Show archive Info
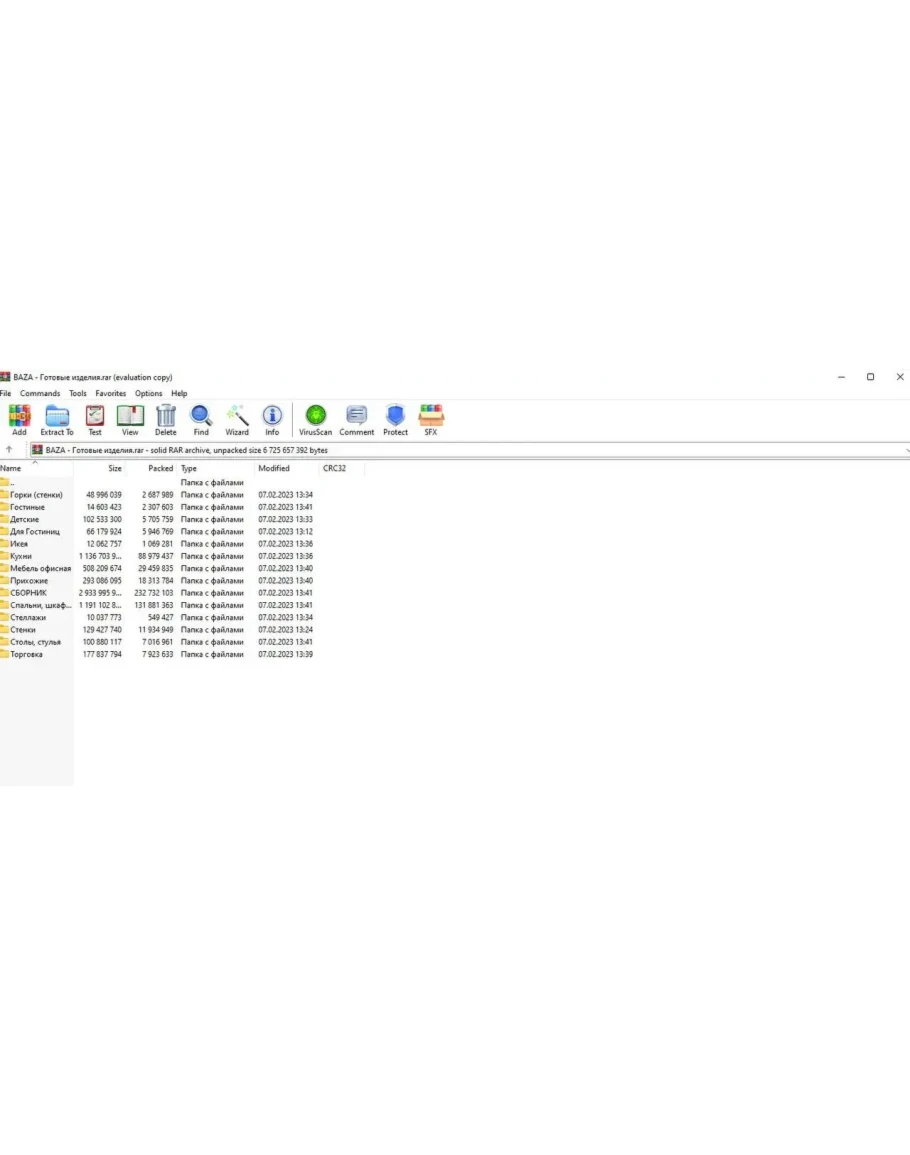 pyautogui.click(x=272, y=418)
